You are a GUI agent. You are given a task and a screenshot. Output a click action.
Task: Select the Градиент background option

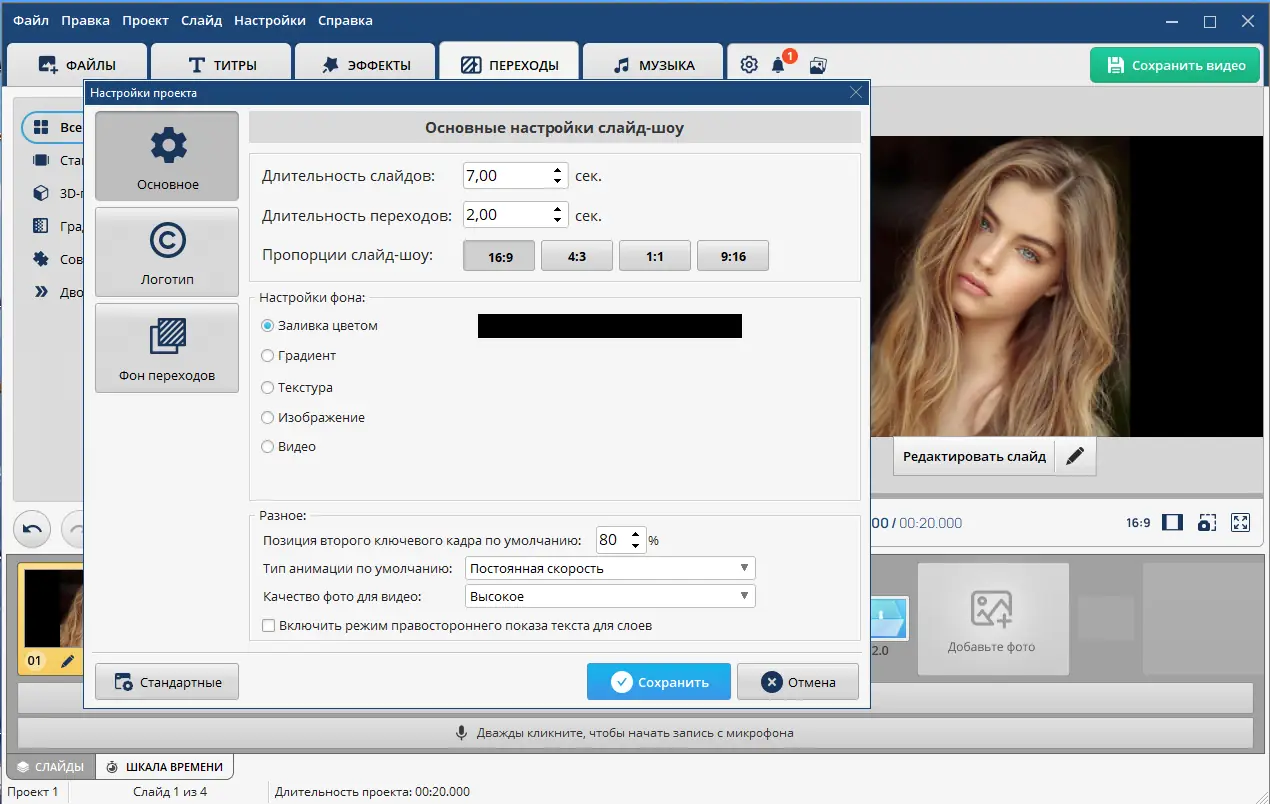click(x=298, y=355)
